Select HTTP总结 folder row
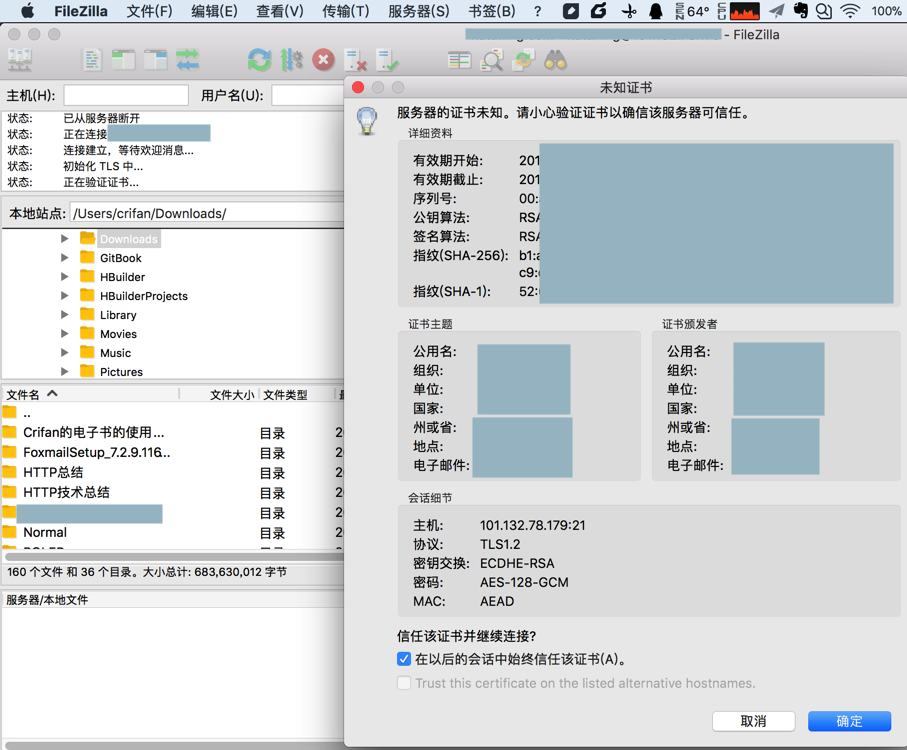The width and height of the screenshot is (907, 750). pos(172,472)
